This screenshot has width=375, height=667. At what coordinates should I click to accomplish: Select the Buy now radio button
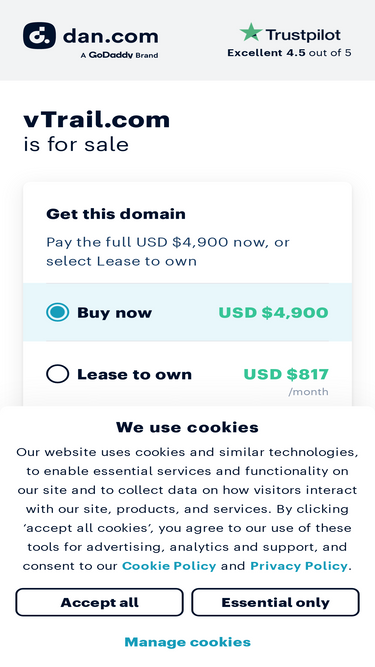coord(57,312)
